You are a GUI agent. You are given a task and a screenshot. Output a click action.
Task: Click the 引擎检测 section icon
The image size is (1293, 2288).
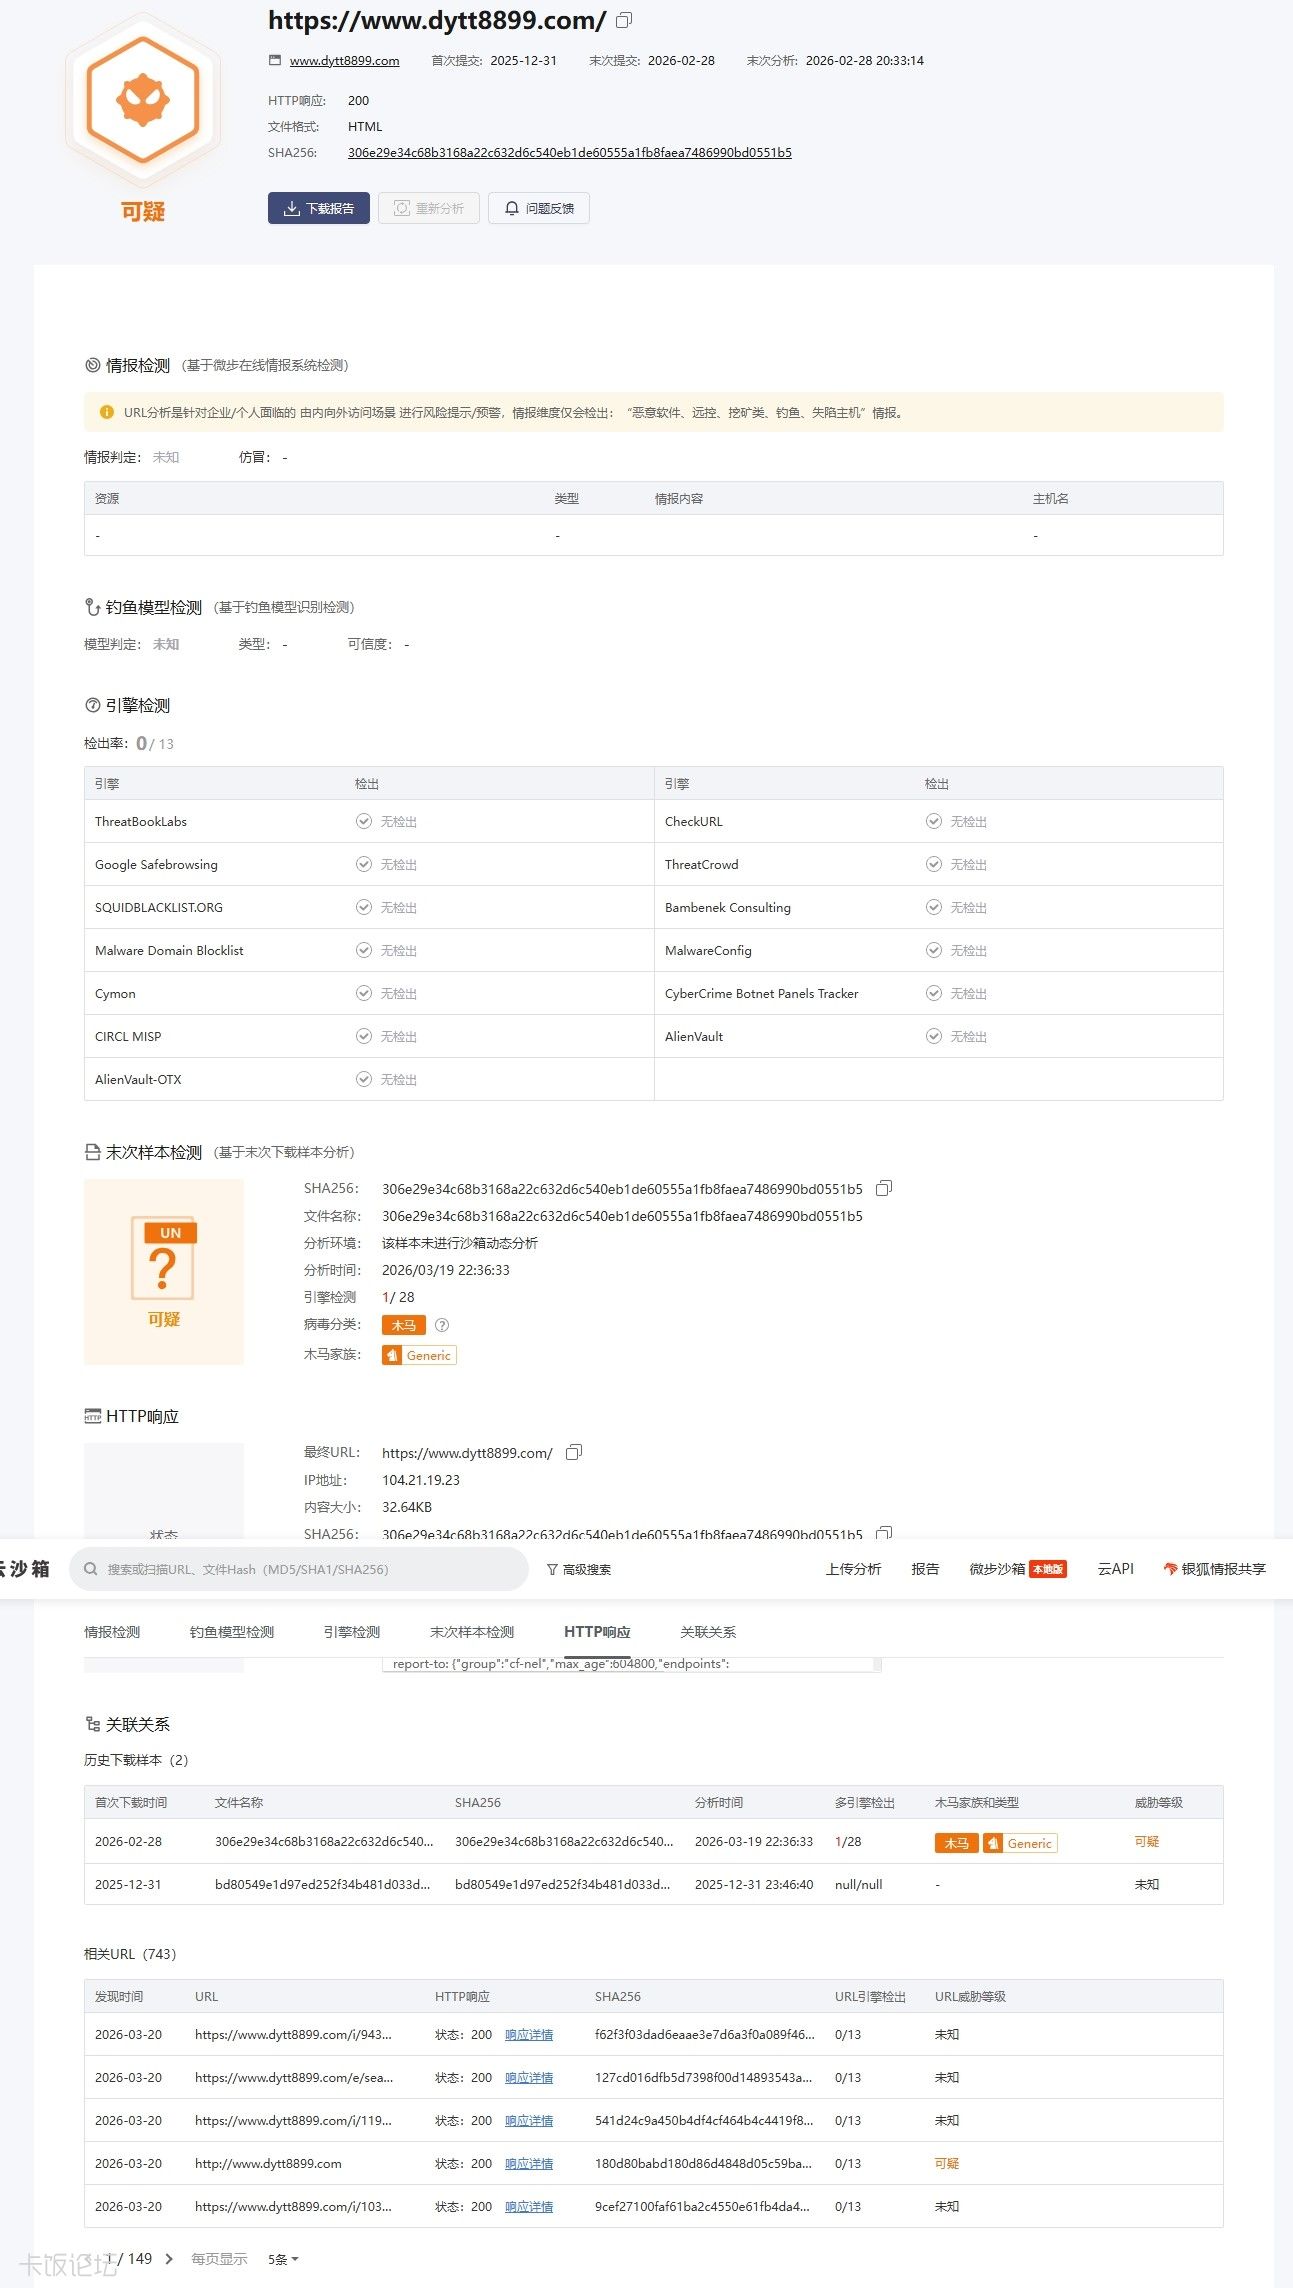coord(93,705)
